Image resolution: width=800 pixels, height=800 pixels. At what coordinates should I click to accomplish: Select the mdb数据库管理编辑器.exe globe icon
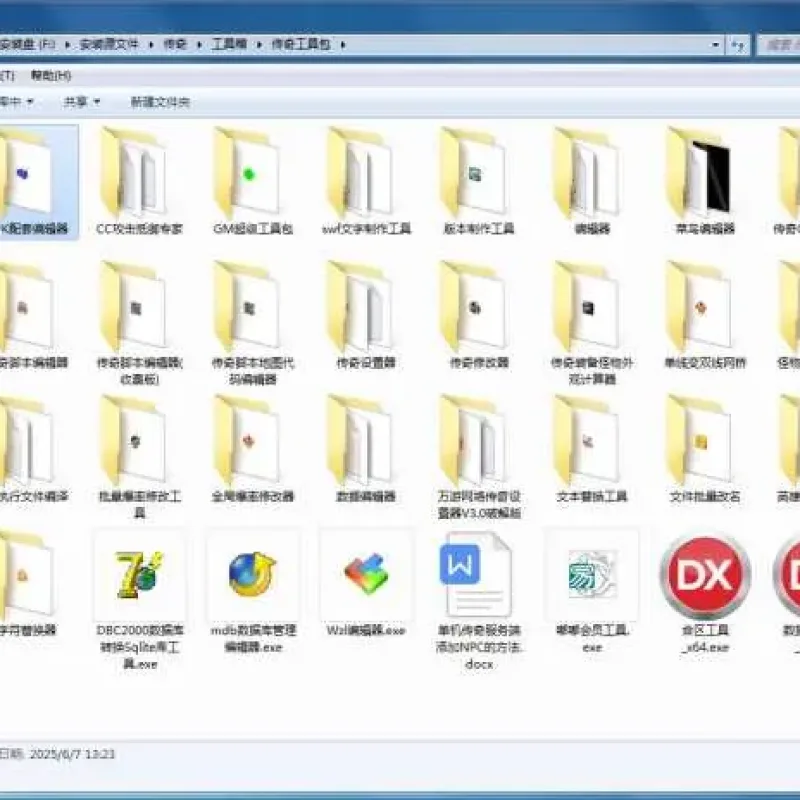tap(253, 575)
